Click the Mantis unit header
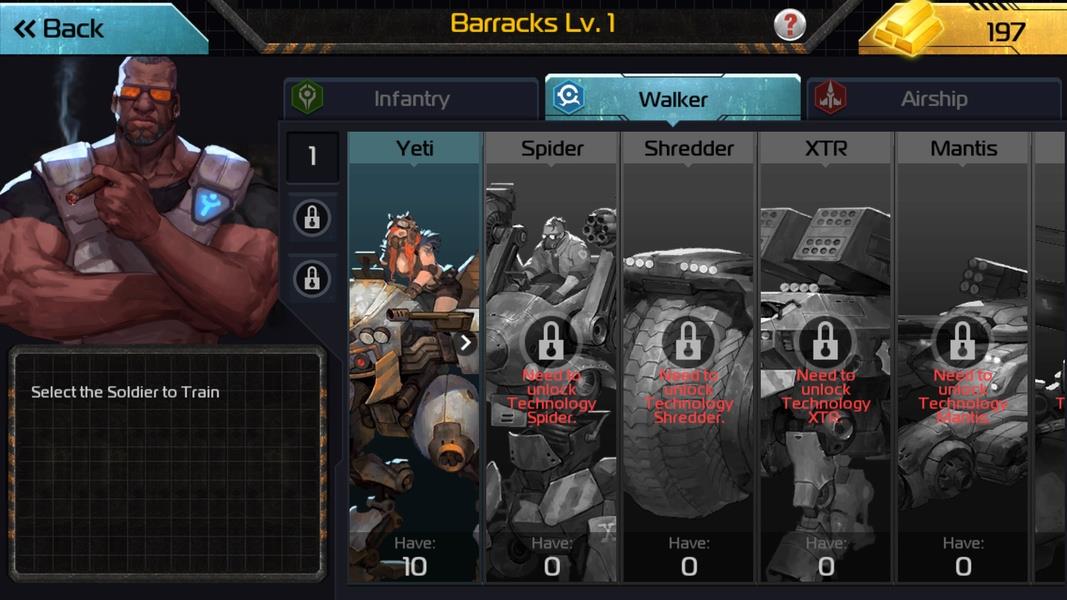This screenshot has height=600, width=1067. (963, 148)
